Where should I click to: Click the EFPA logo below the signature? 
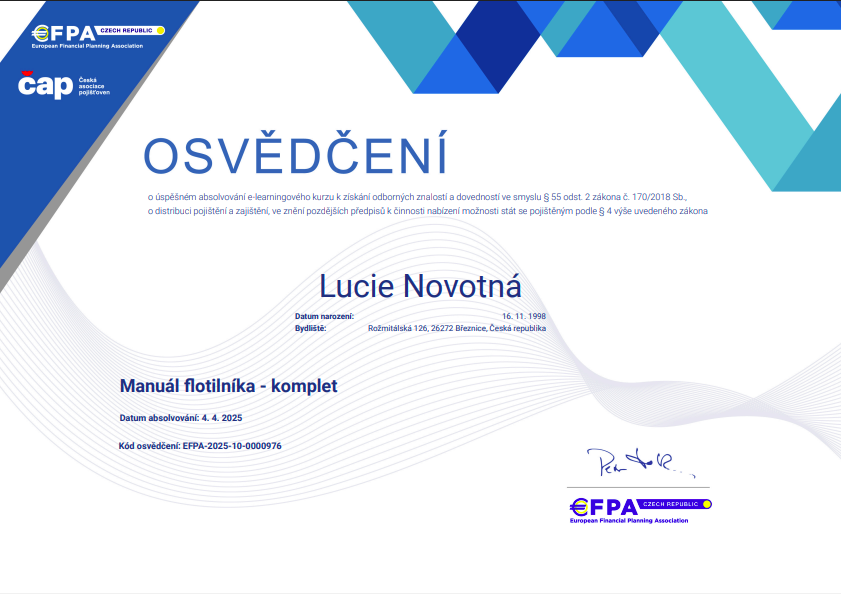pos(640,511)
